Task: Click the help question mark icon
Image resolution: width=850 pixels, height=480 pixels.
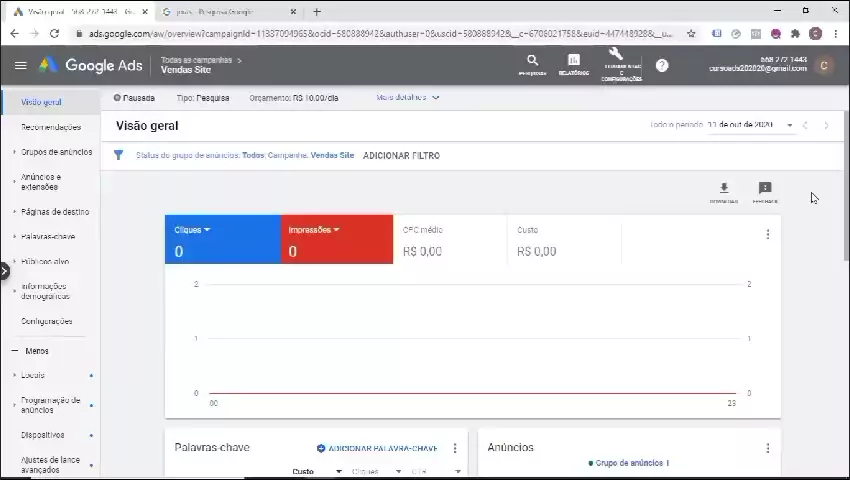Action: click(662, 65)
